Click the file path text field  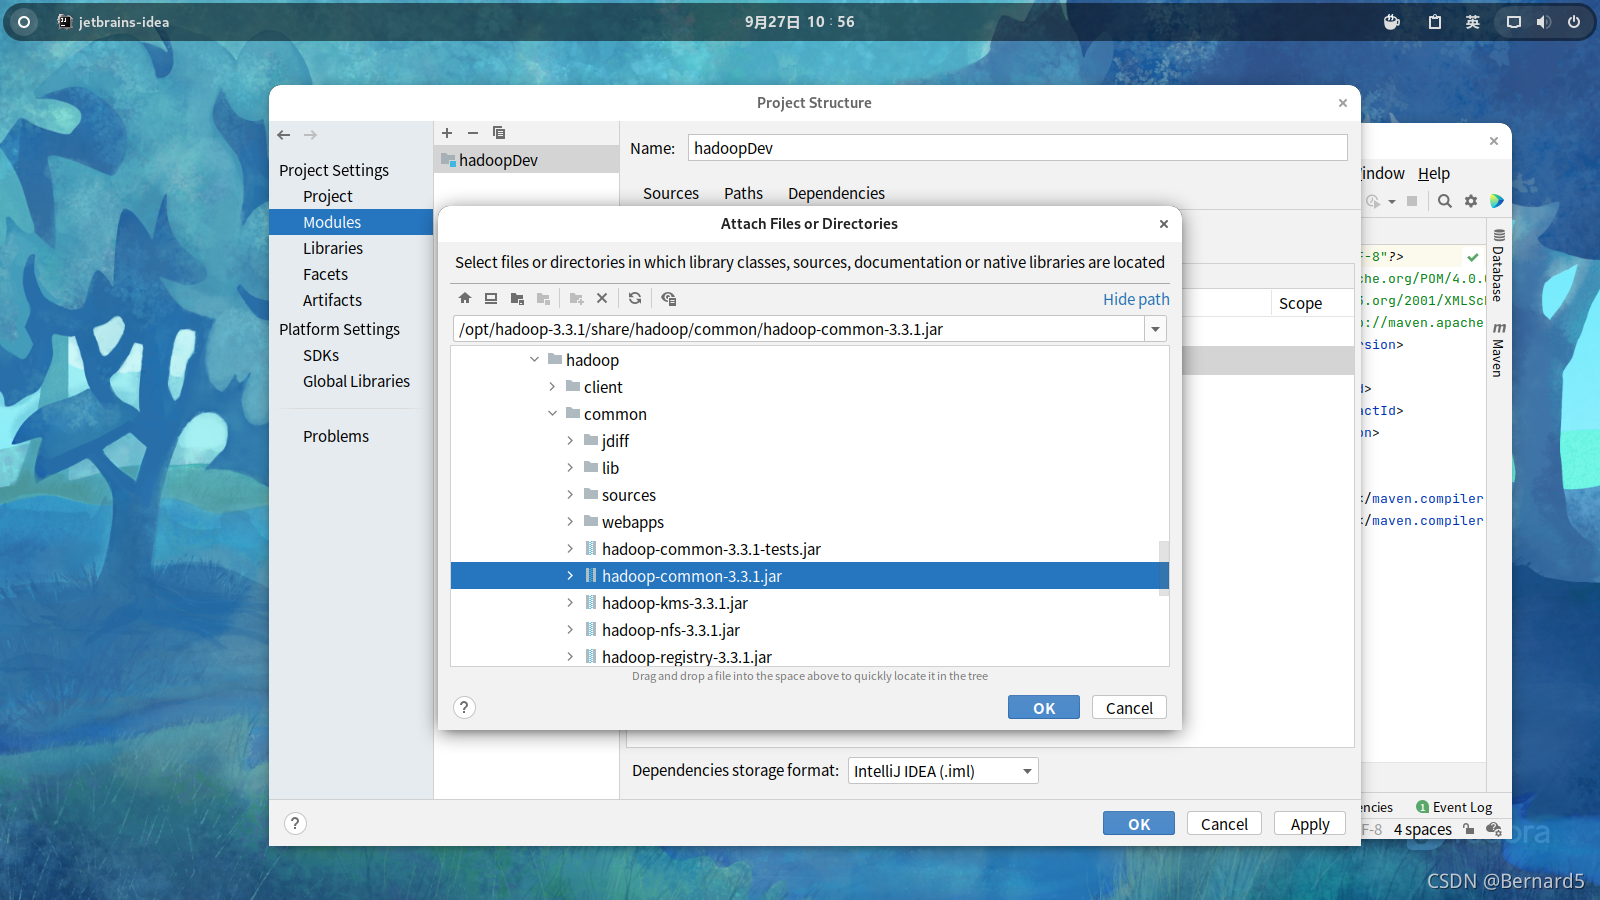[799, 329]
